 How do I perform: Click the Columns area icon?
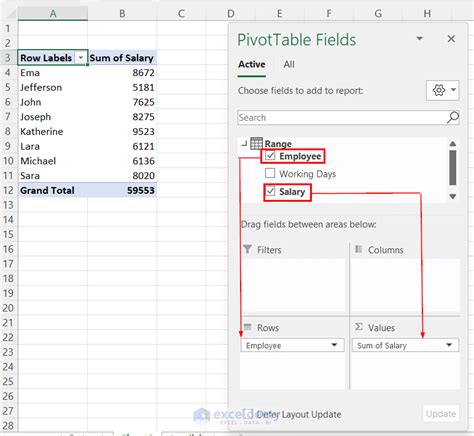point(358,249)
